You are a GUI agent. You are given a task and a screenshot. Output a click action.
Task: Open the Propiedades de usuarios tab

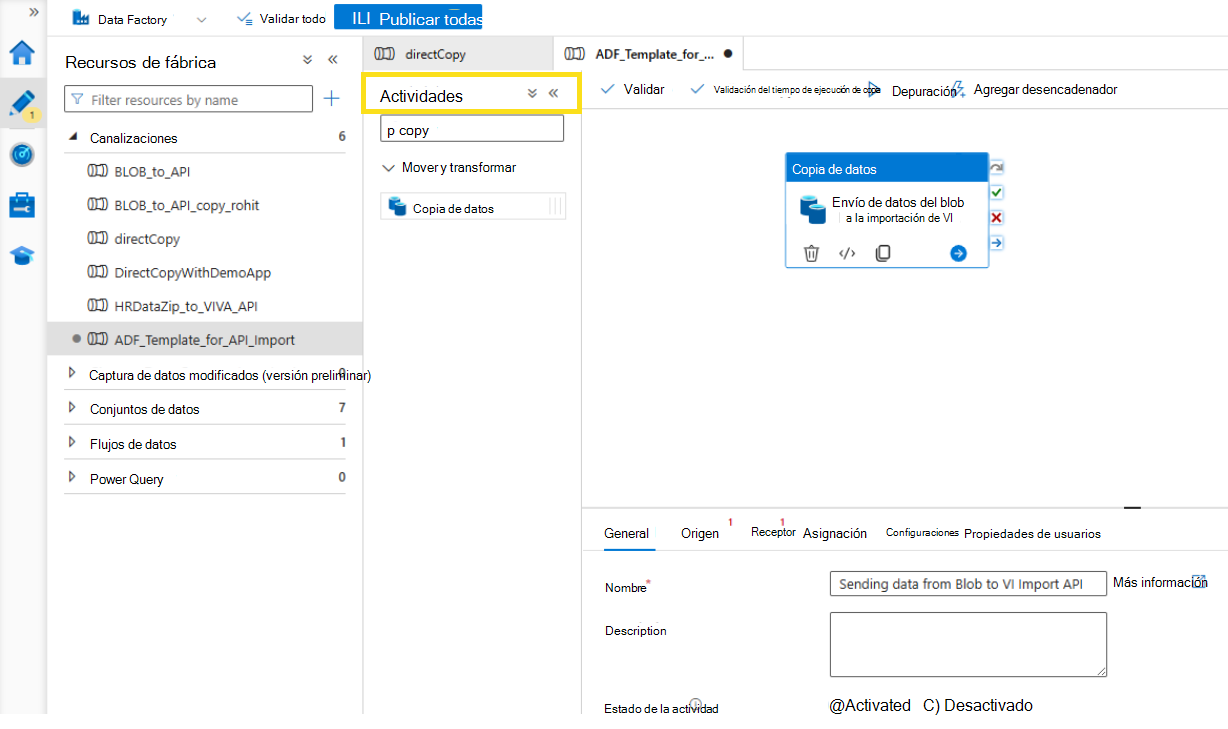coord(1032,533)
